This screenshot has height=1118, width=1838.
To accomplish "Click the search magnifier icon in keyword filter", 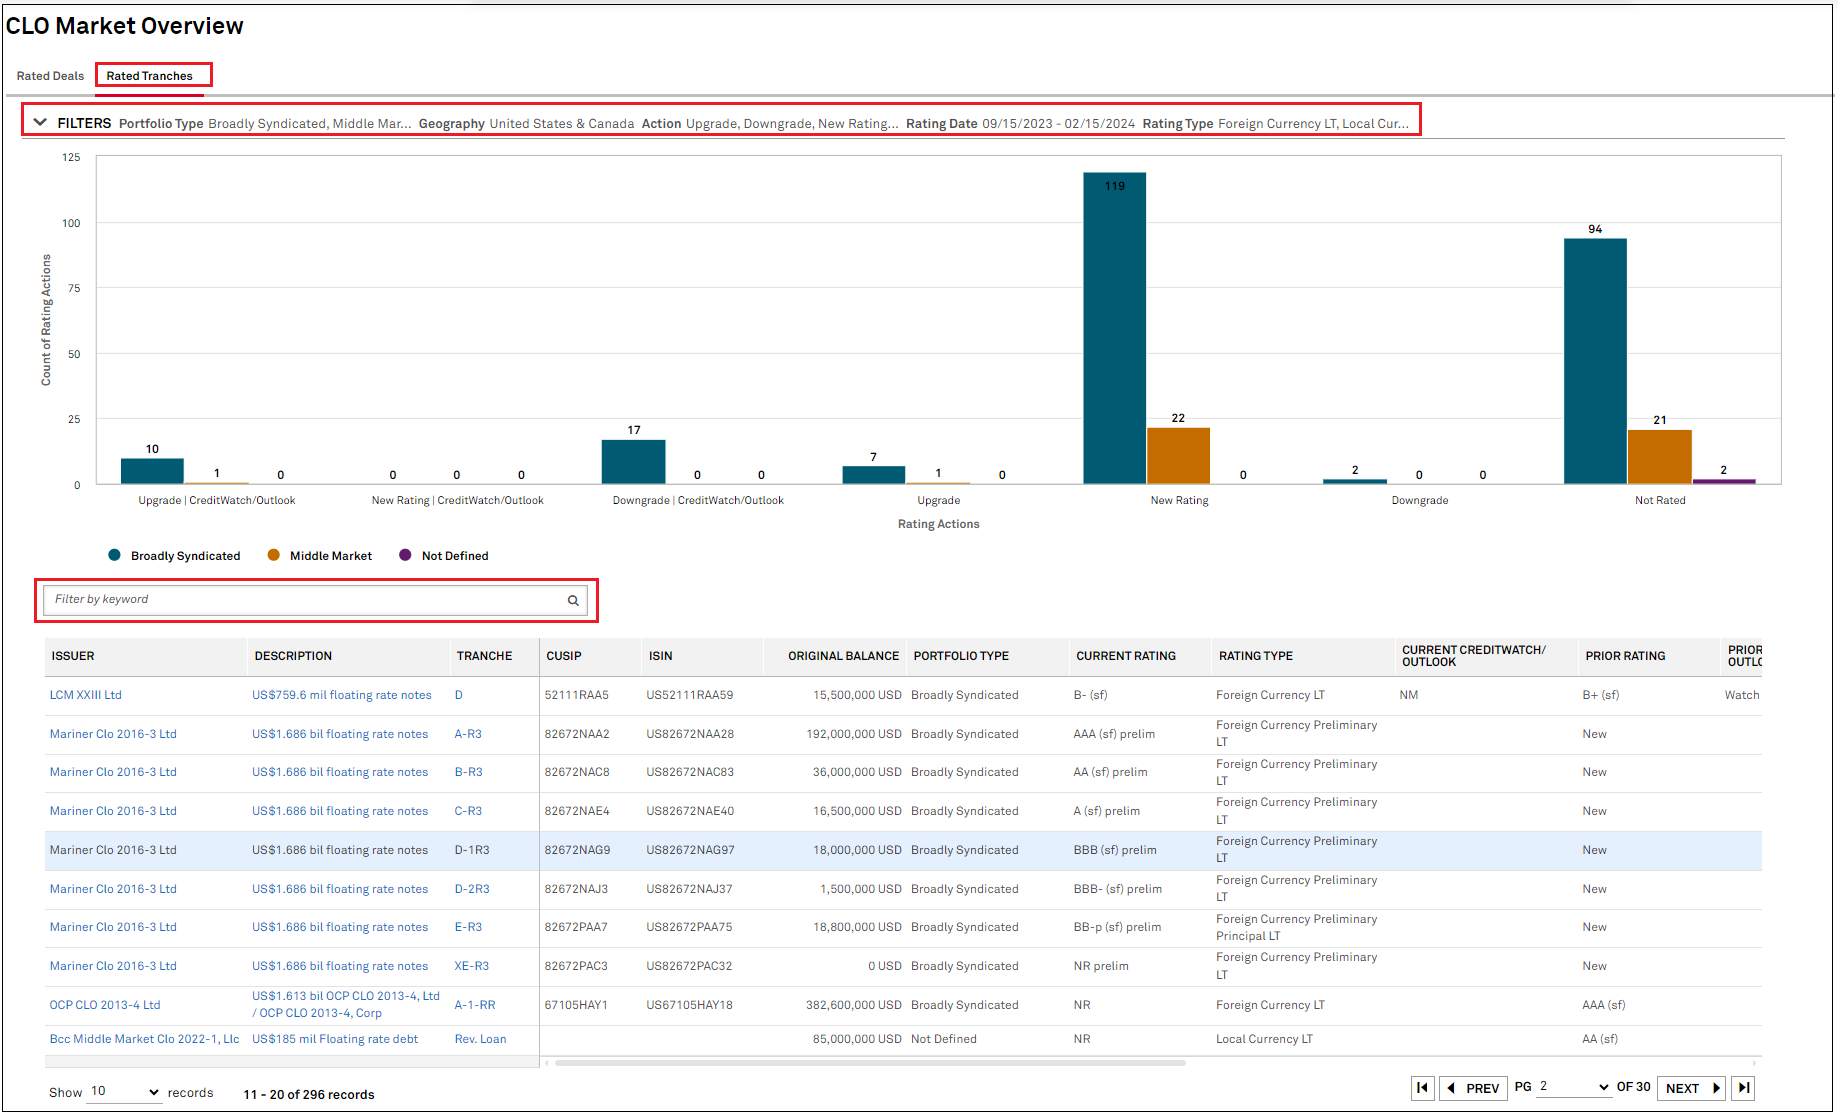I will pyautogui.click(x=573, y=600).
